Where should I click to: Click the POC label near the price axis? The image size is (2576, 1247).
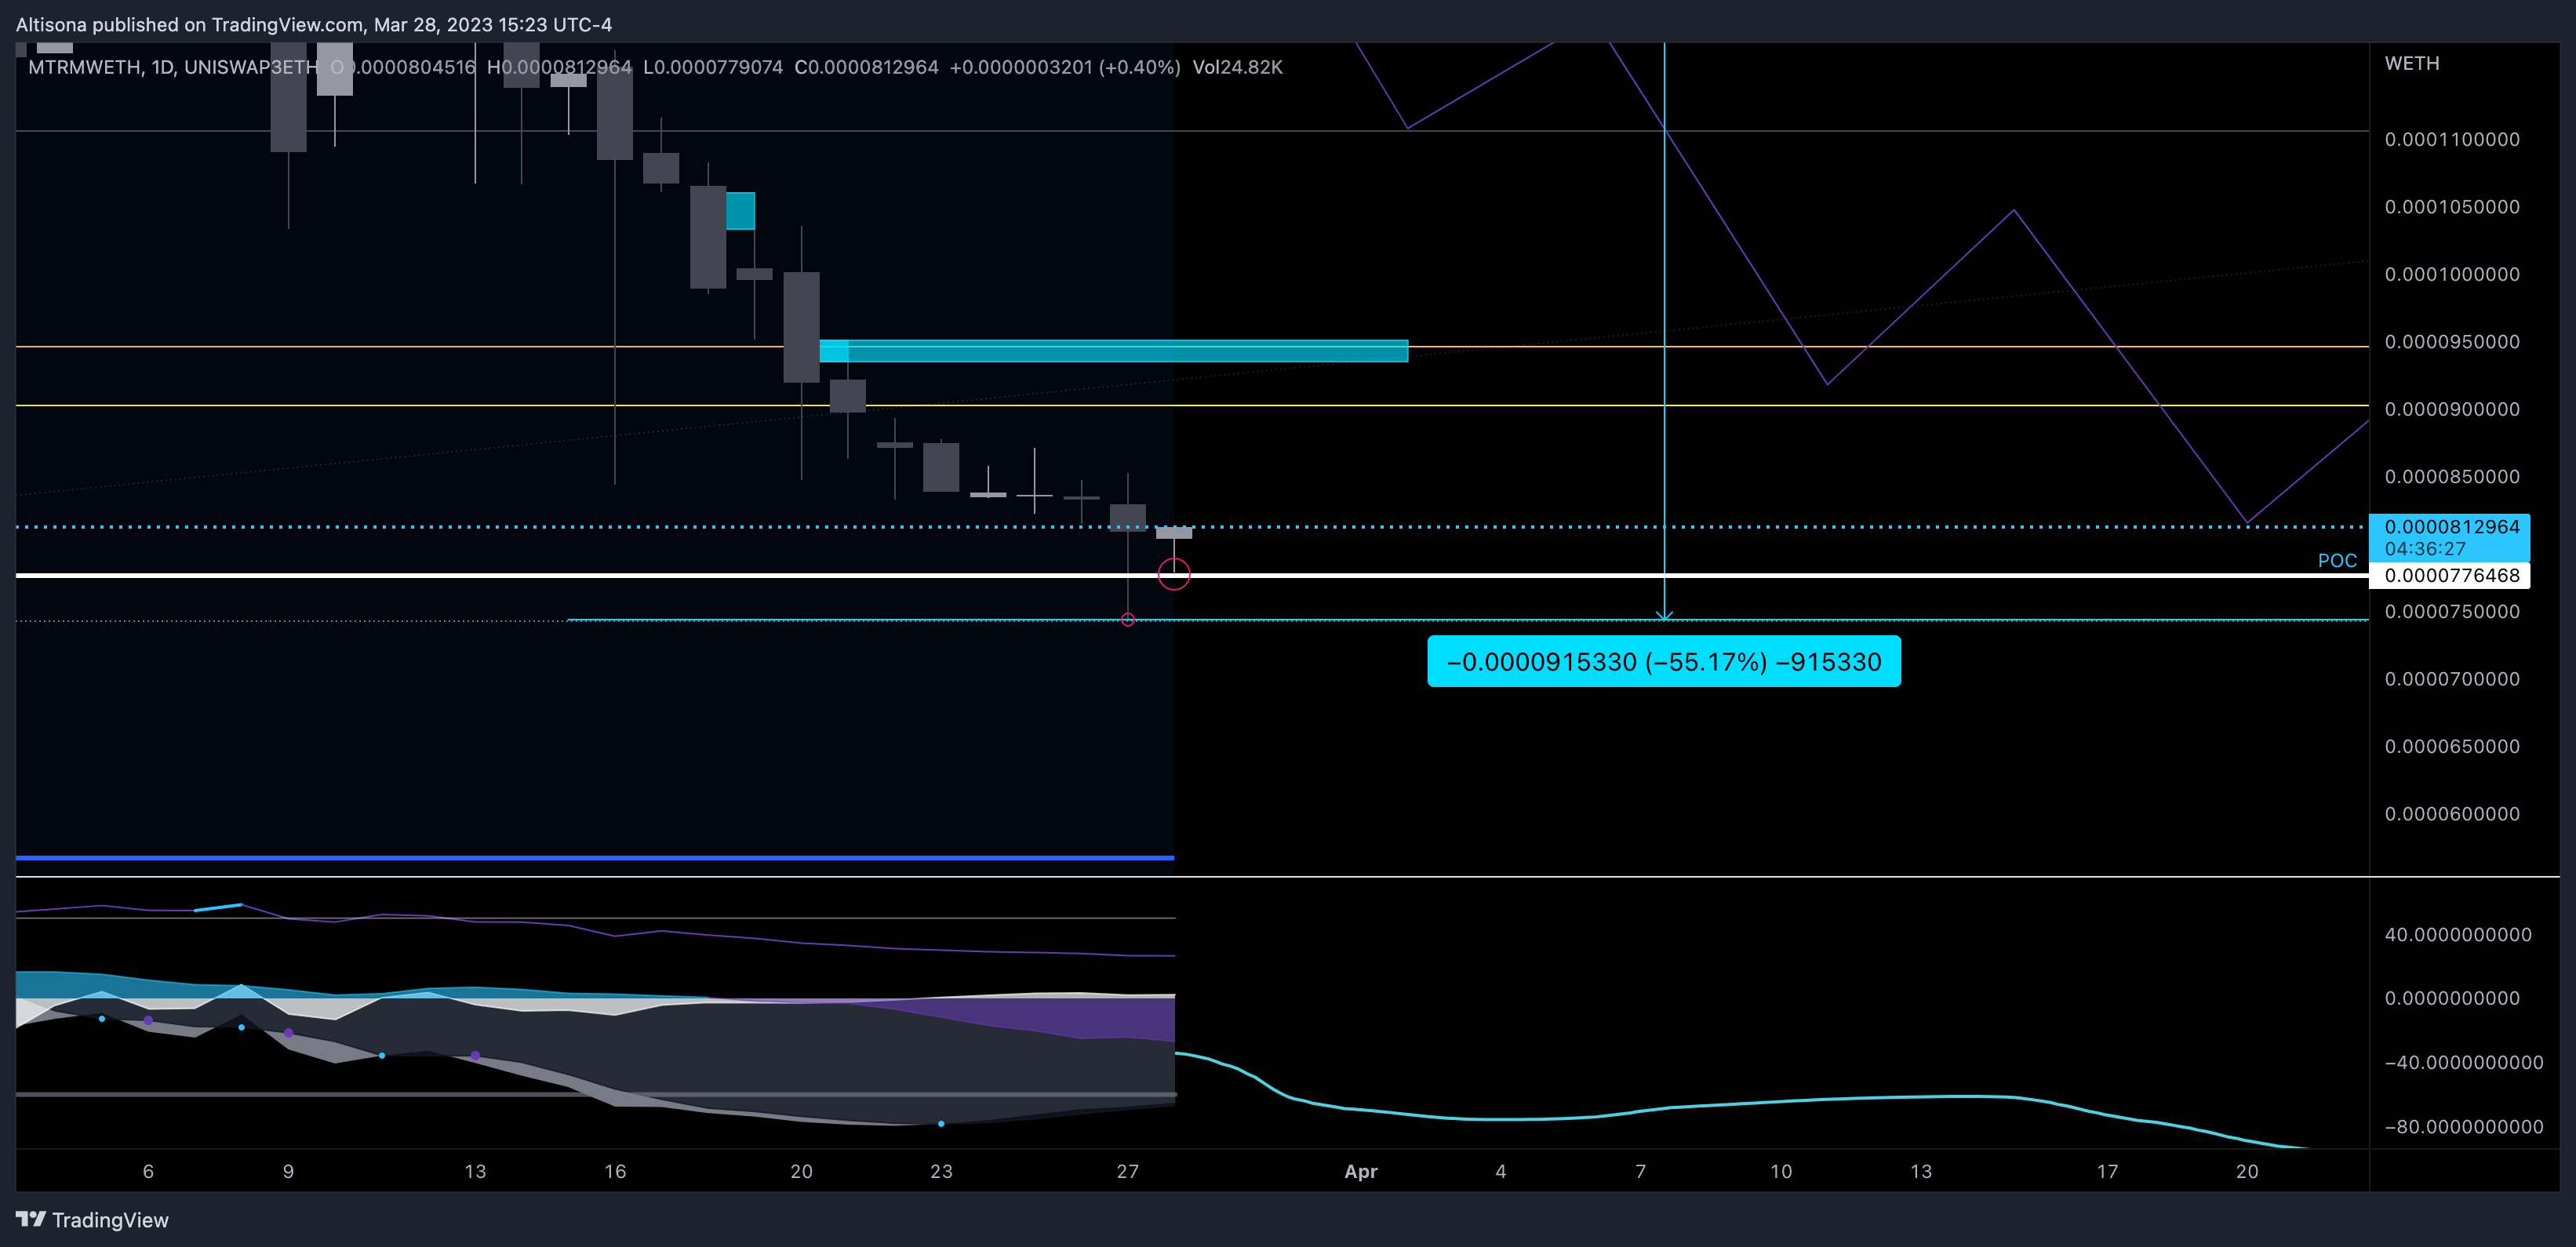click(x=2337, y=560)
